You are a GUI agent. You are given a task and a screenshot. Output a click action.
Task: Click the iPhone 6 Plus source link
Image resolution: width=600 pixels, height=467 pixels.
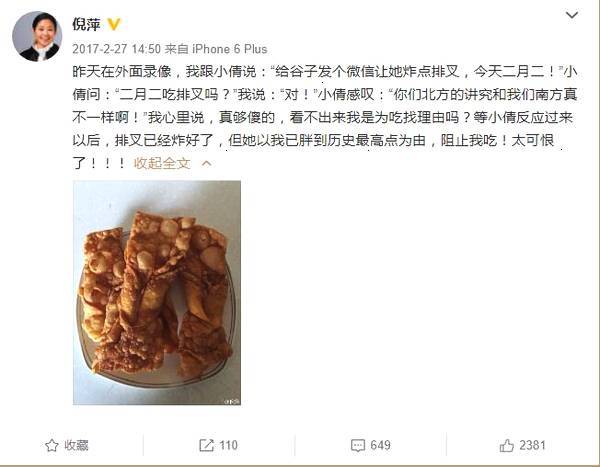pos(230,49)
